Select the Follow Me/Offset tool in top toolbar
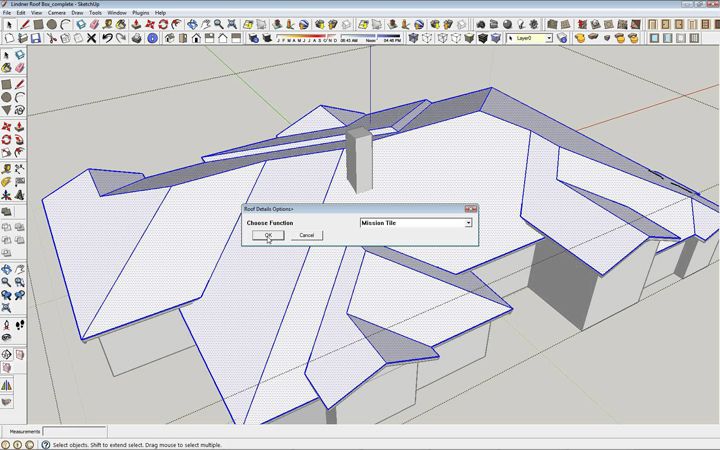This screenshot has height=450, width=720. point(176,24)
